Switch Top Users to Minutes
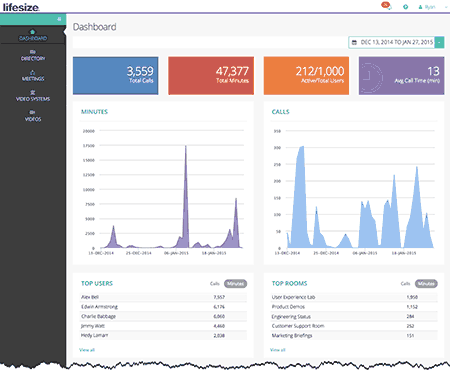This screenshot has height=370, width=450. (235, 284)
